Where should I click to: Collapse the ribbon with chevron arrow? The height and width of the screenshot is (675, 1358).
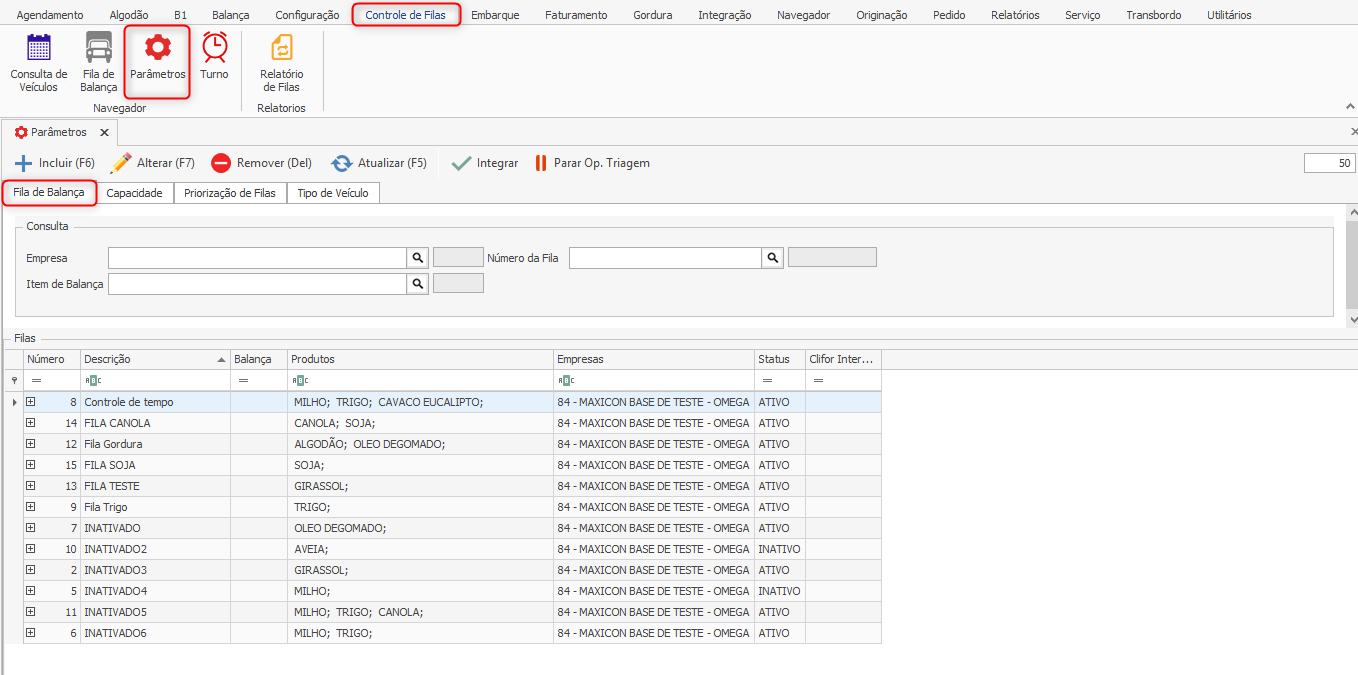click(x=1351, y=106)
